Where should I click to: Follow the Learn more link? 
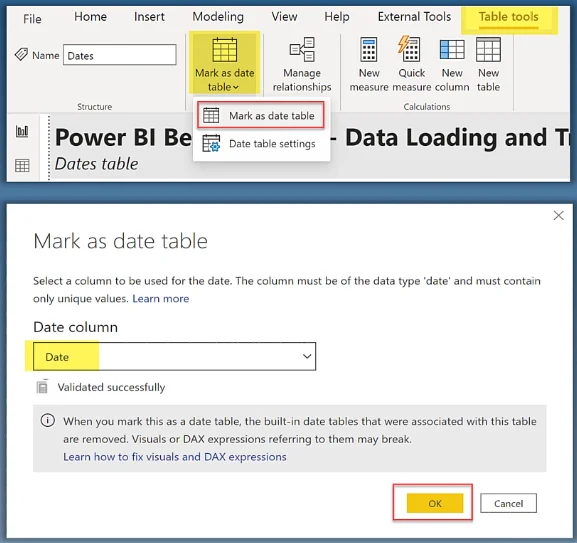click(x=161, y=298)
